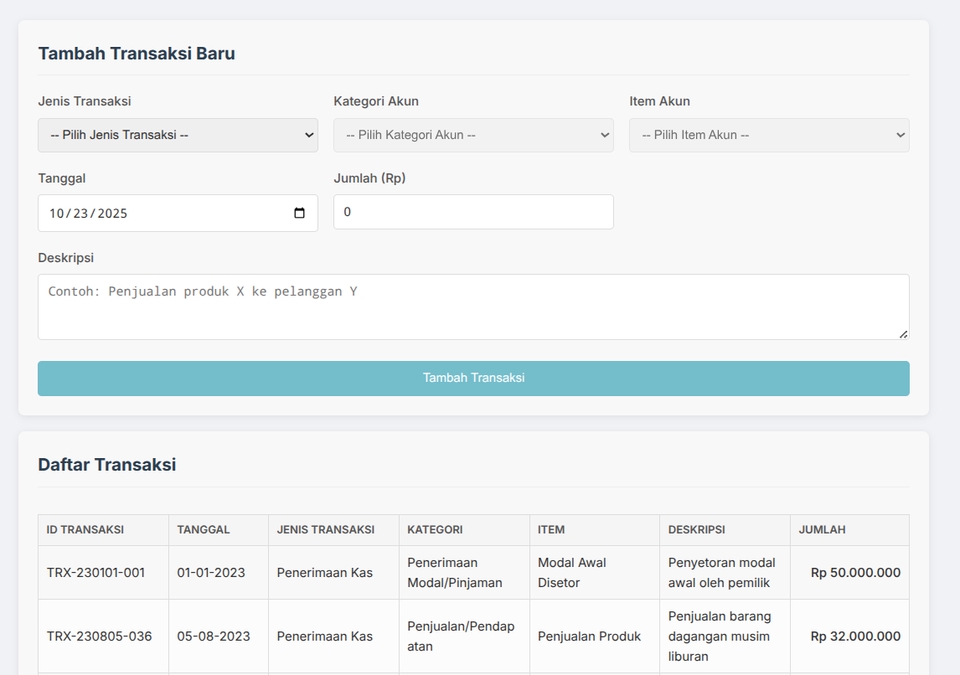Open the Item Akun dropdown
The image size is (960, 675).
(768, 134)
